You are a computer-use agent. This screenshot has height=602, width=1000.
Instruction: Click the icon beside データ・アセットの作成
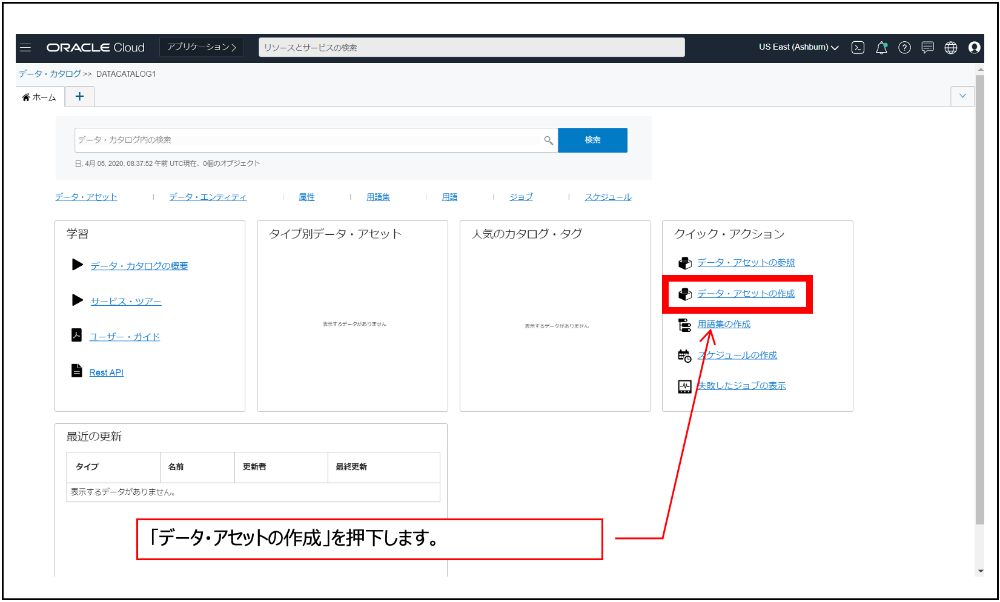pyautogui.click(x=685, y=294)
